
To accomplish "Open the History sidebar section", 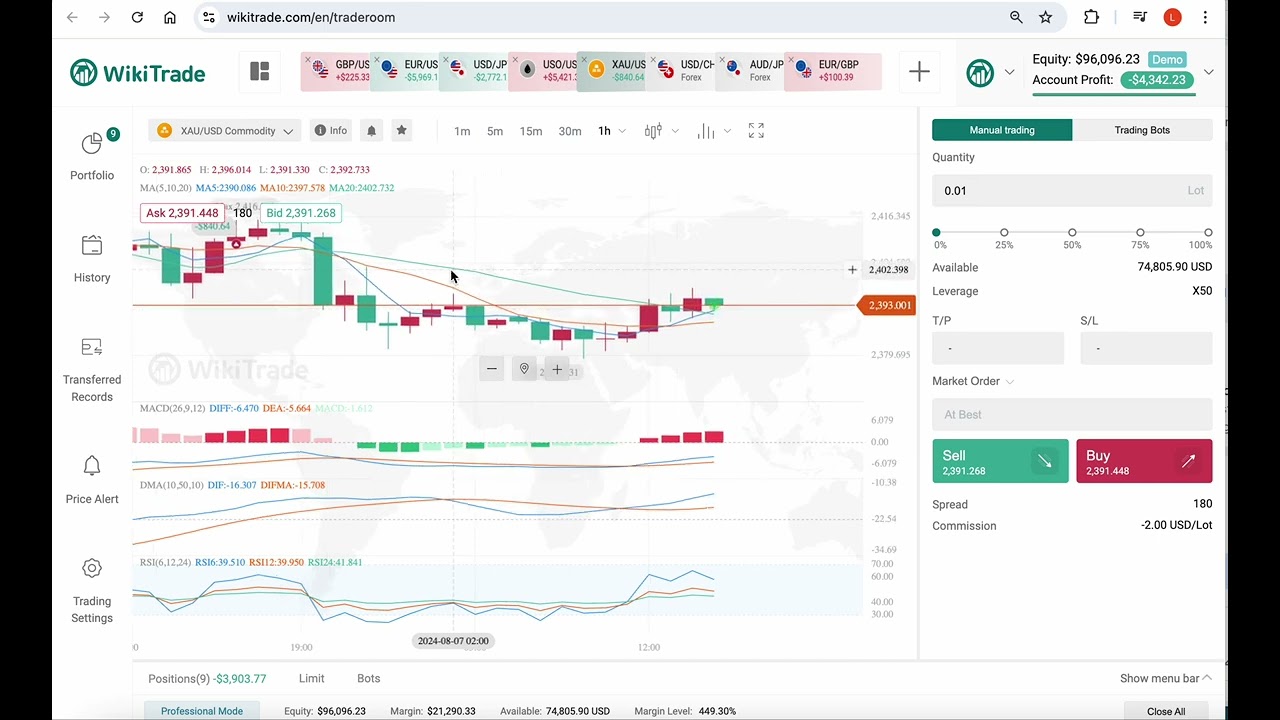I will click(x=92, y=258).
